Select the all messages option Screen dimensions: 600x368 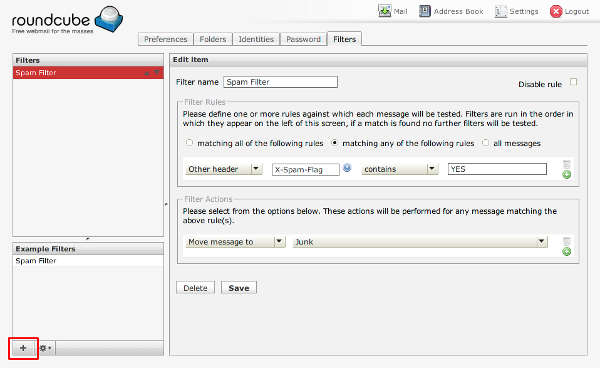coord(486,143)
